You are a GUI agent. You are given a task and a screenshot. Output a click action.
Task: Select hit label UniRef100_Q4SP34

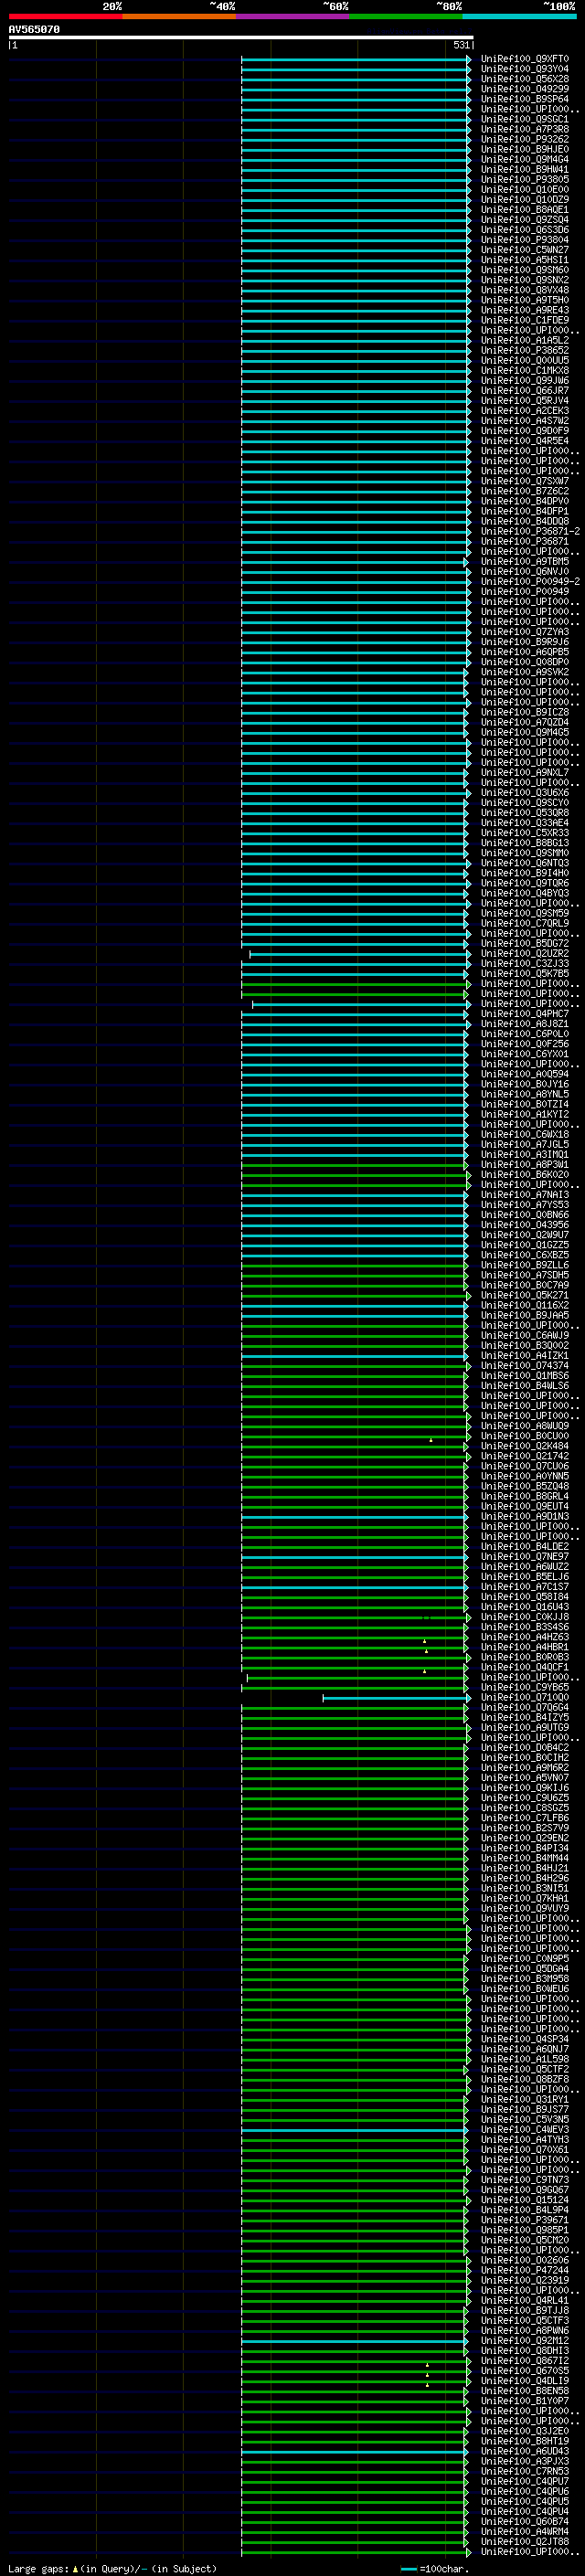[x=525, y=2038]
